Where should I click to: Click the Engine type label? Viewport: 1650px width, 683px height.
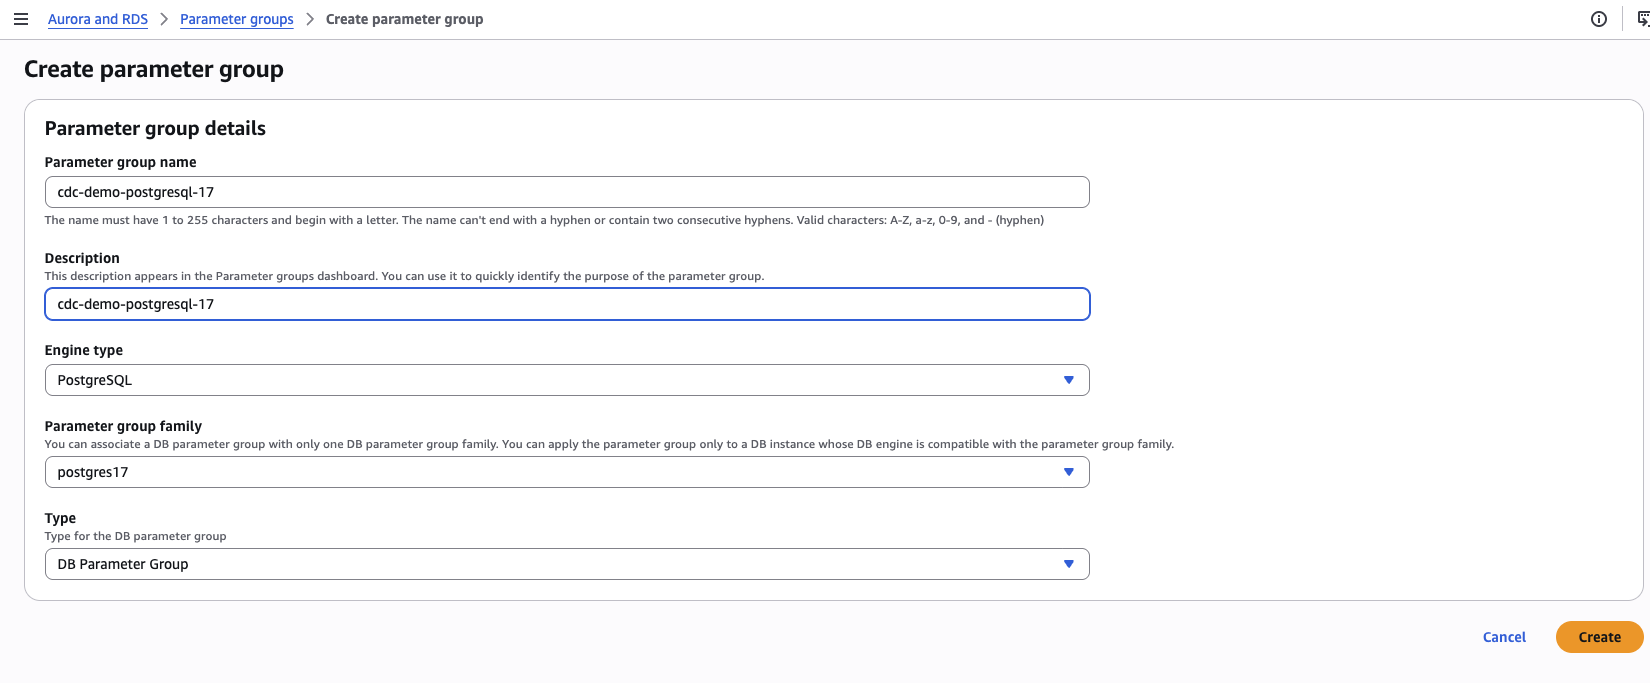tap(84, 350)
